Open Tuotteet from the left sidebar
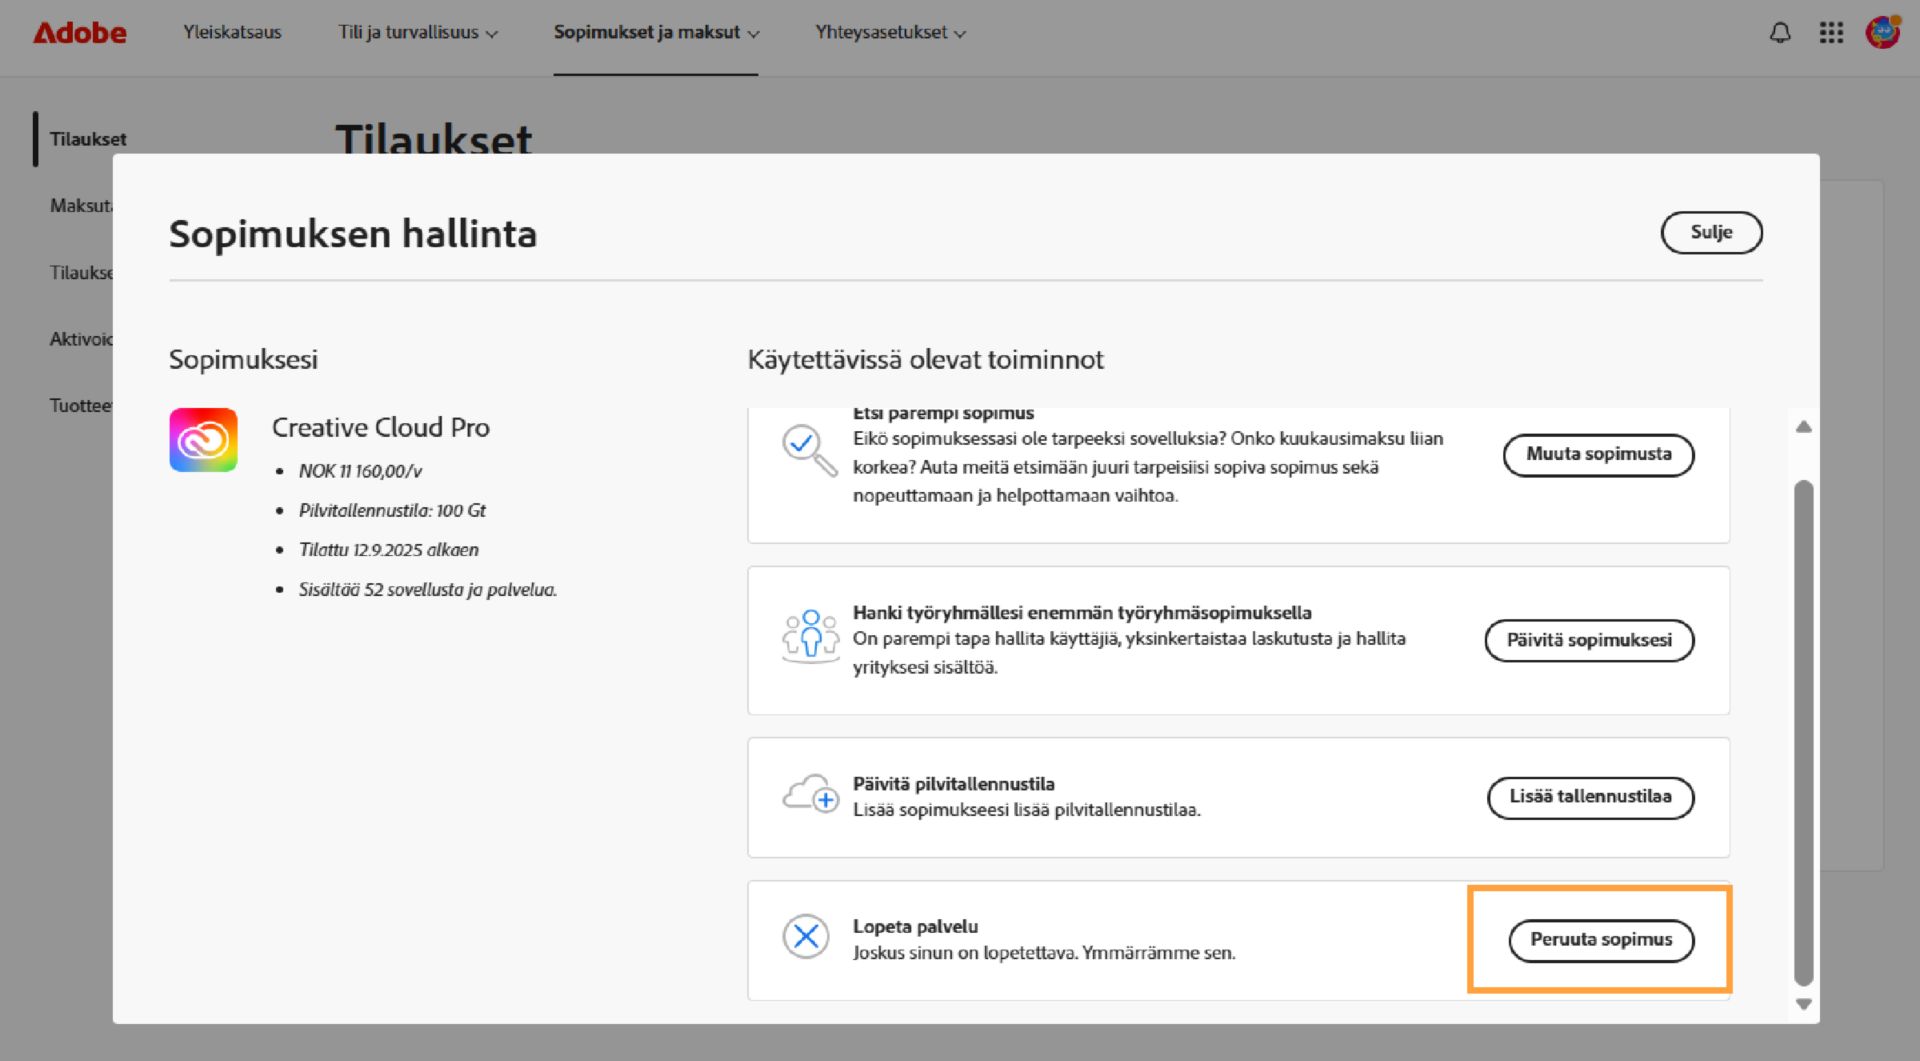 [82, 405]
